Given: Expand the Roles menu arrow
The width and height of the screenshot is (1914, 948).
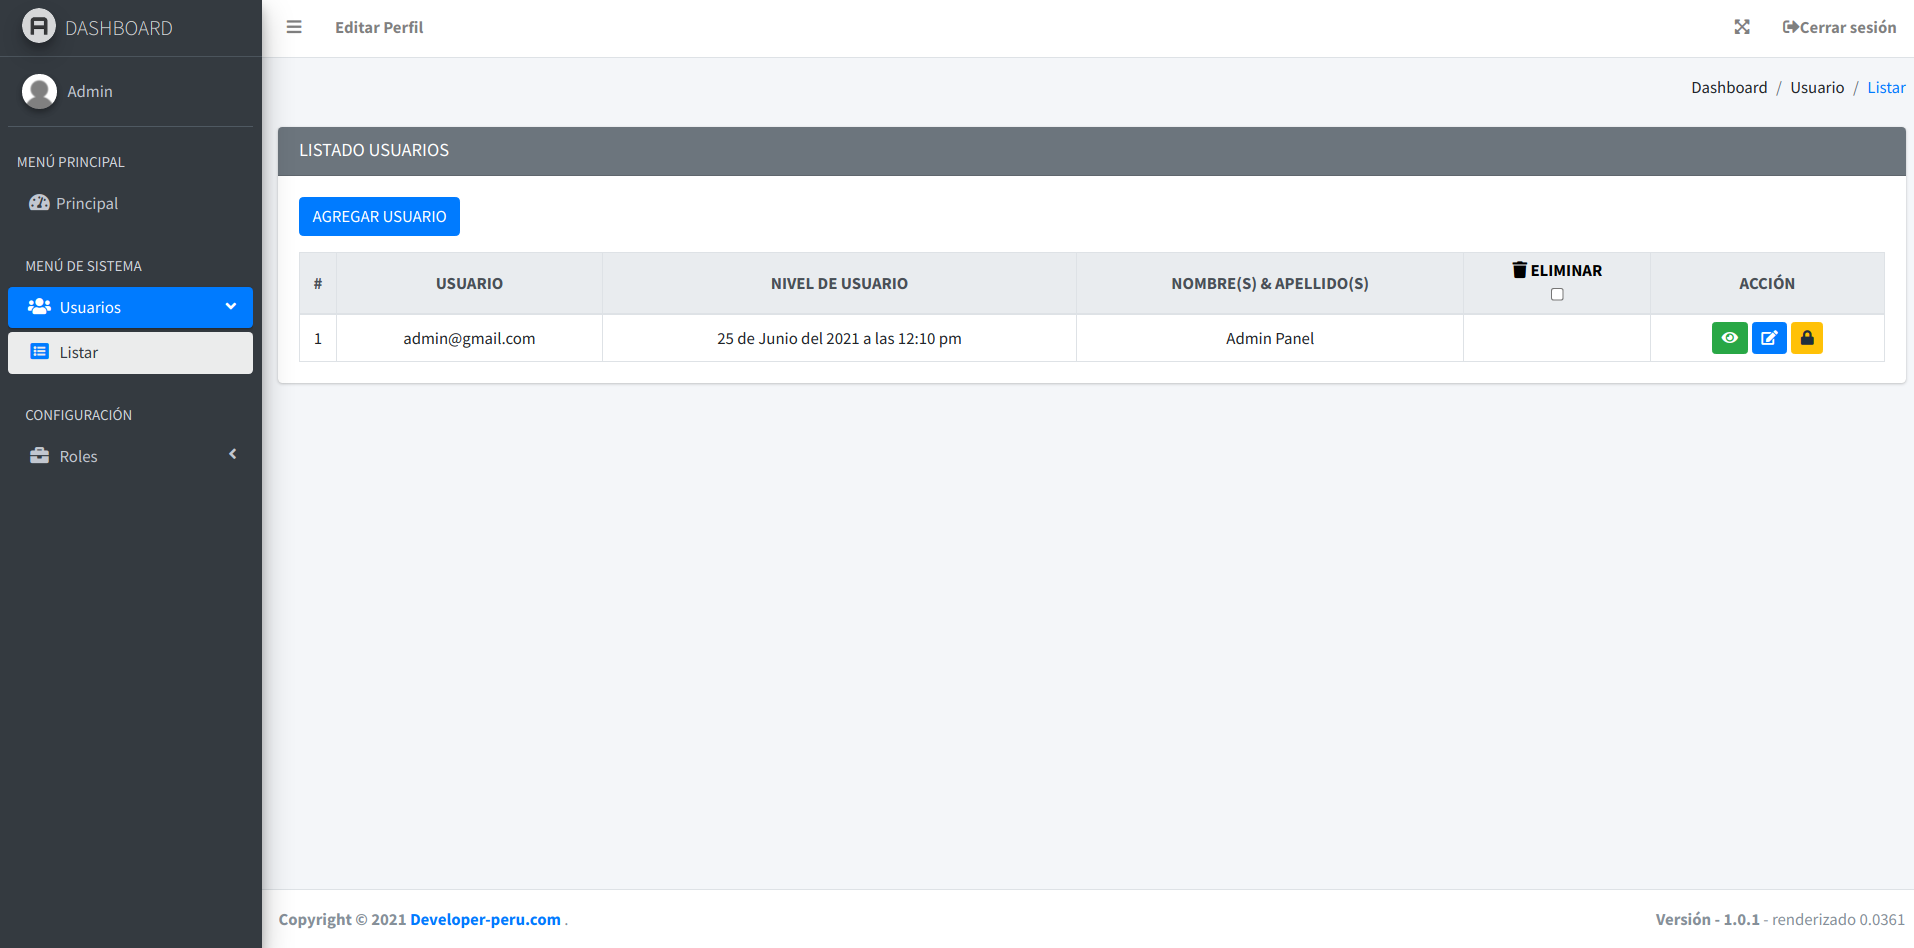Looking at the screenshot, I should pyautogui.click(x=233, y=454).
